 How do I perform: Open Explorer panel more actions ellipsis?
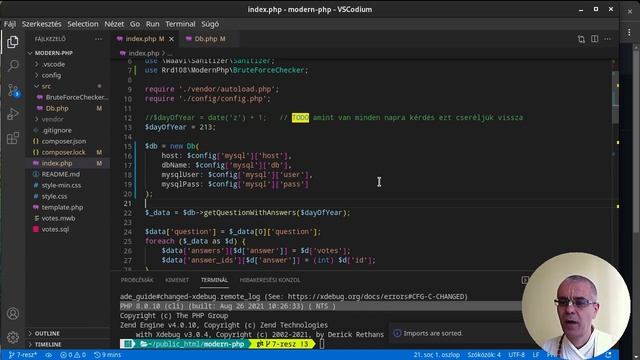pyautogui.click(x=98, y=39)
